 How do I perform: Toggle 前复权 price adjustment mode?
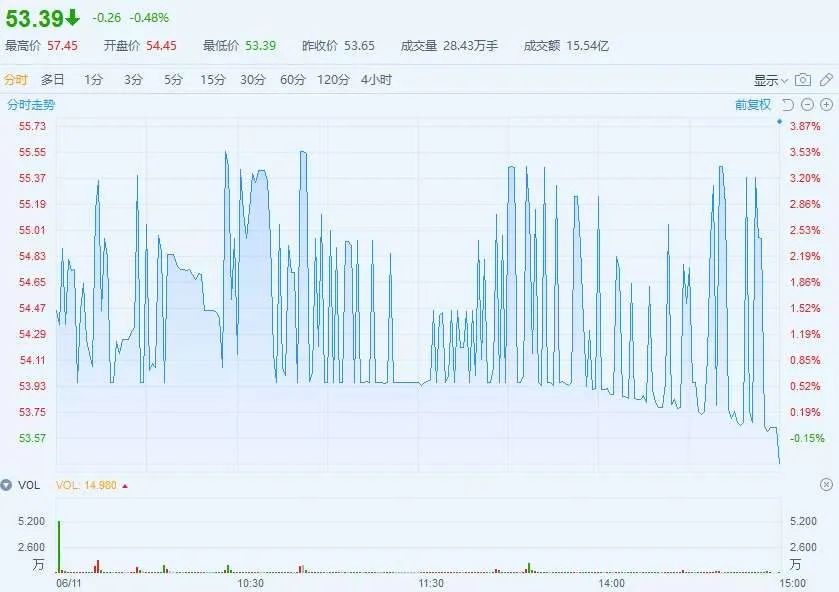click(751, 103)
